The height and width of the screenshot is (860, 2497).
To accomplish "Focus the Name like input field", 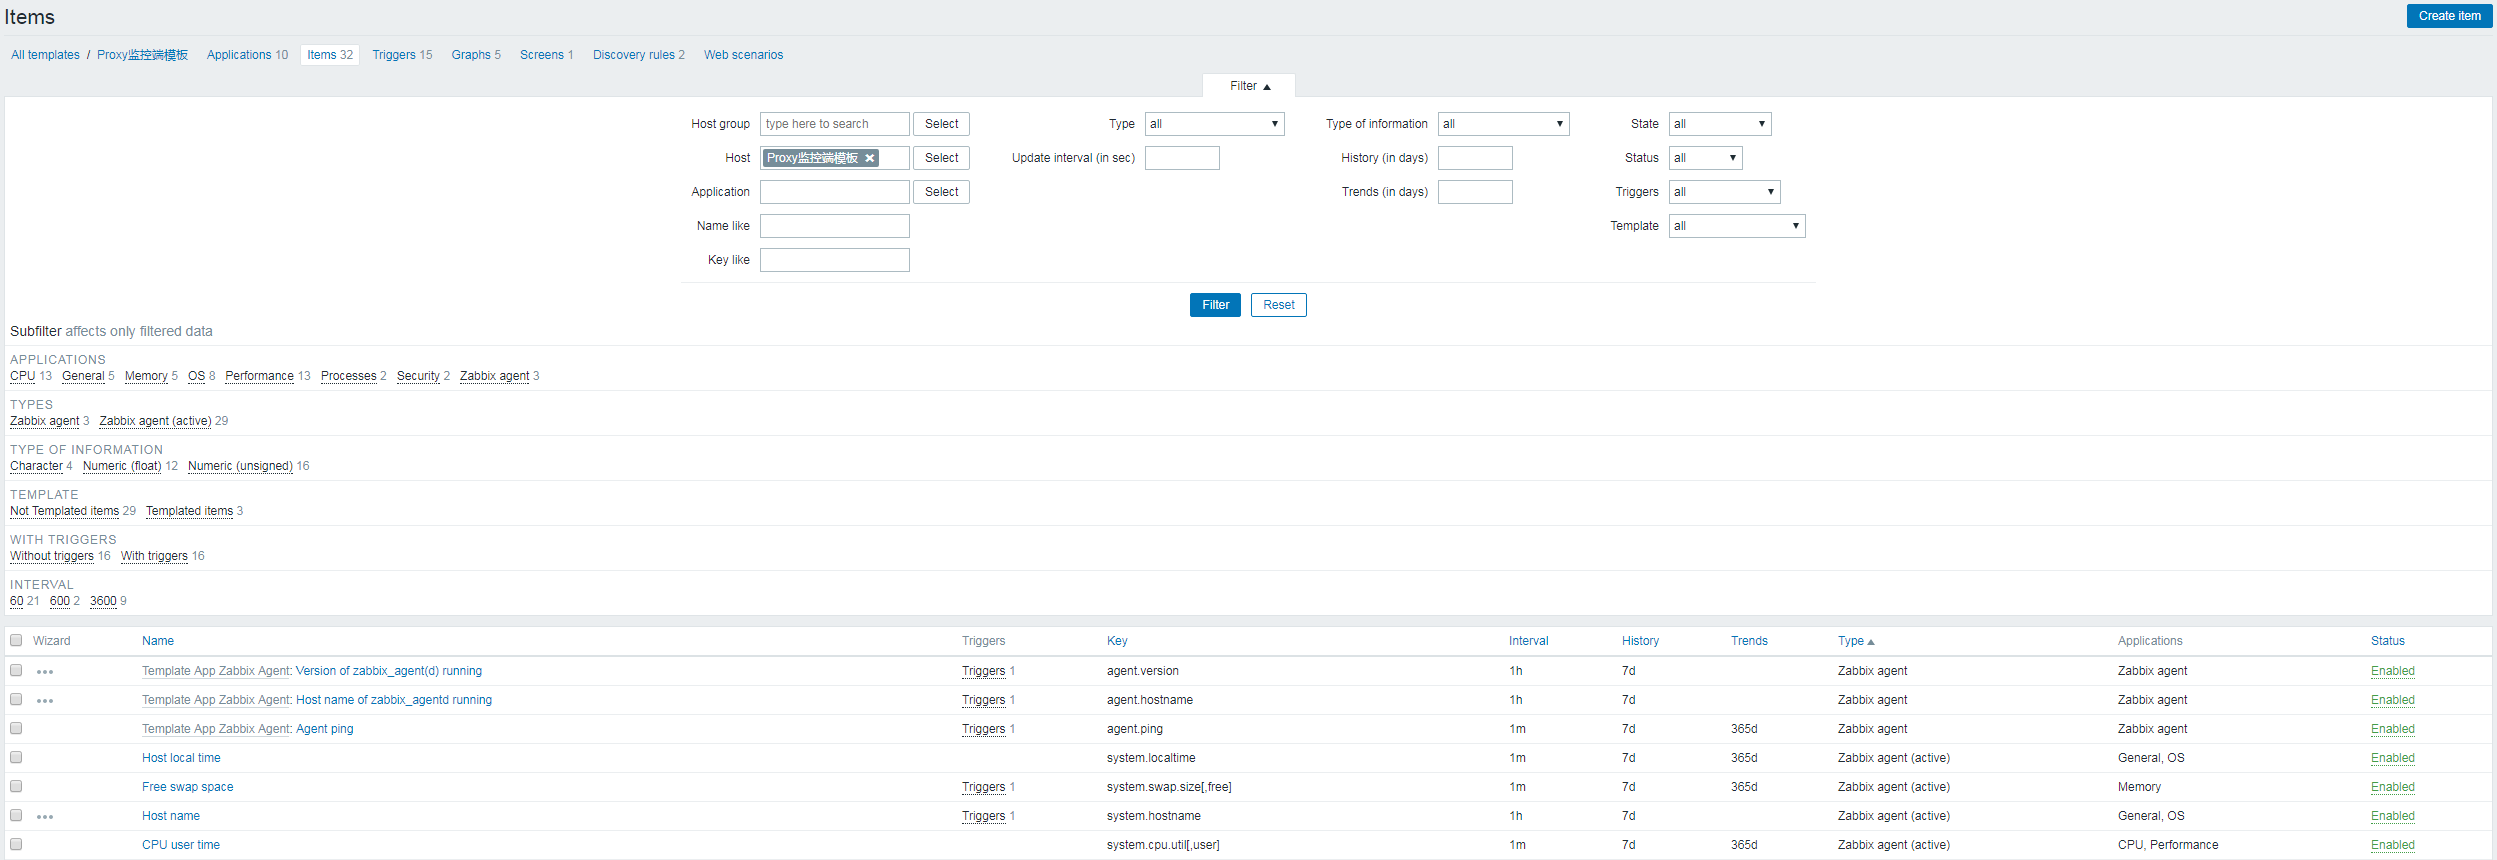I will click(835, 226).
